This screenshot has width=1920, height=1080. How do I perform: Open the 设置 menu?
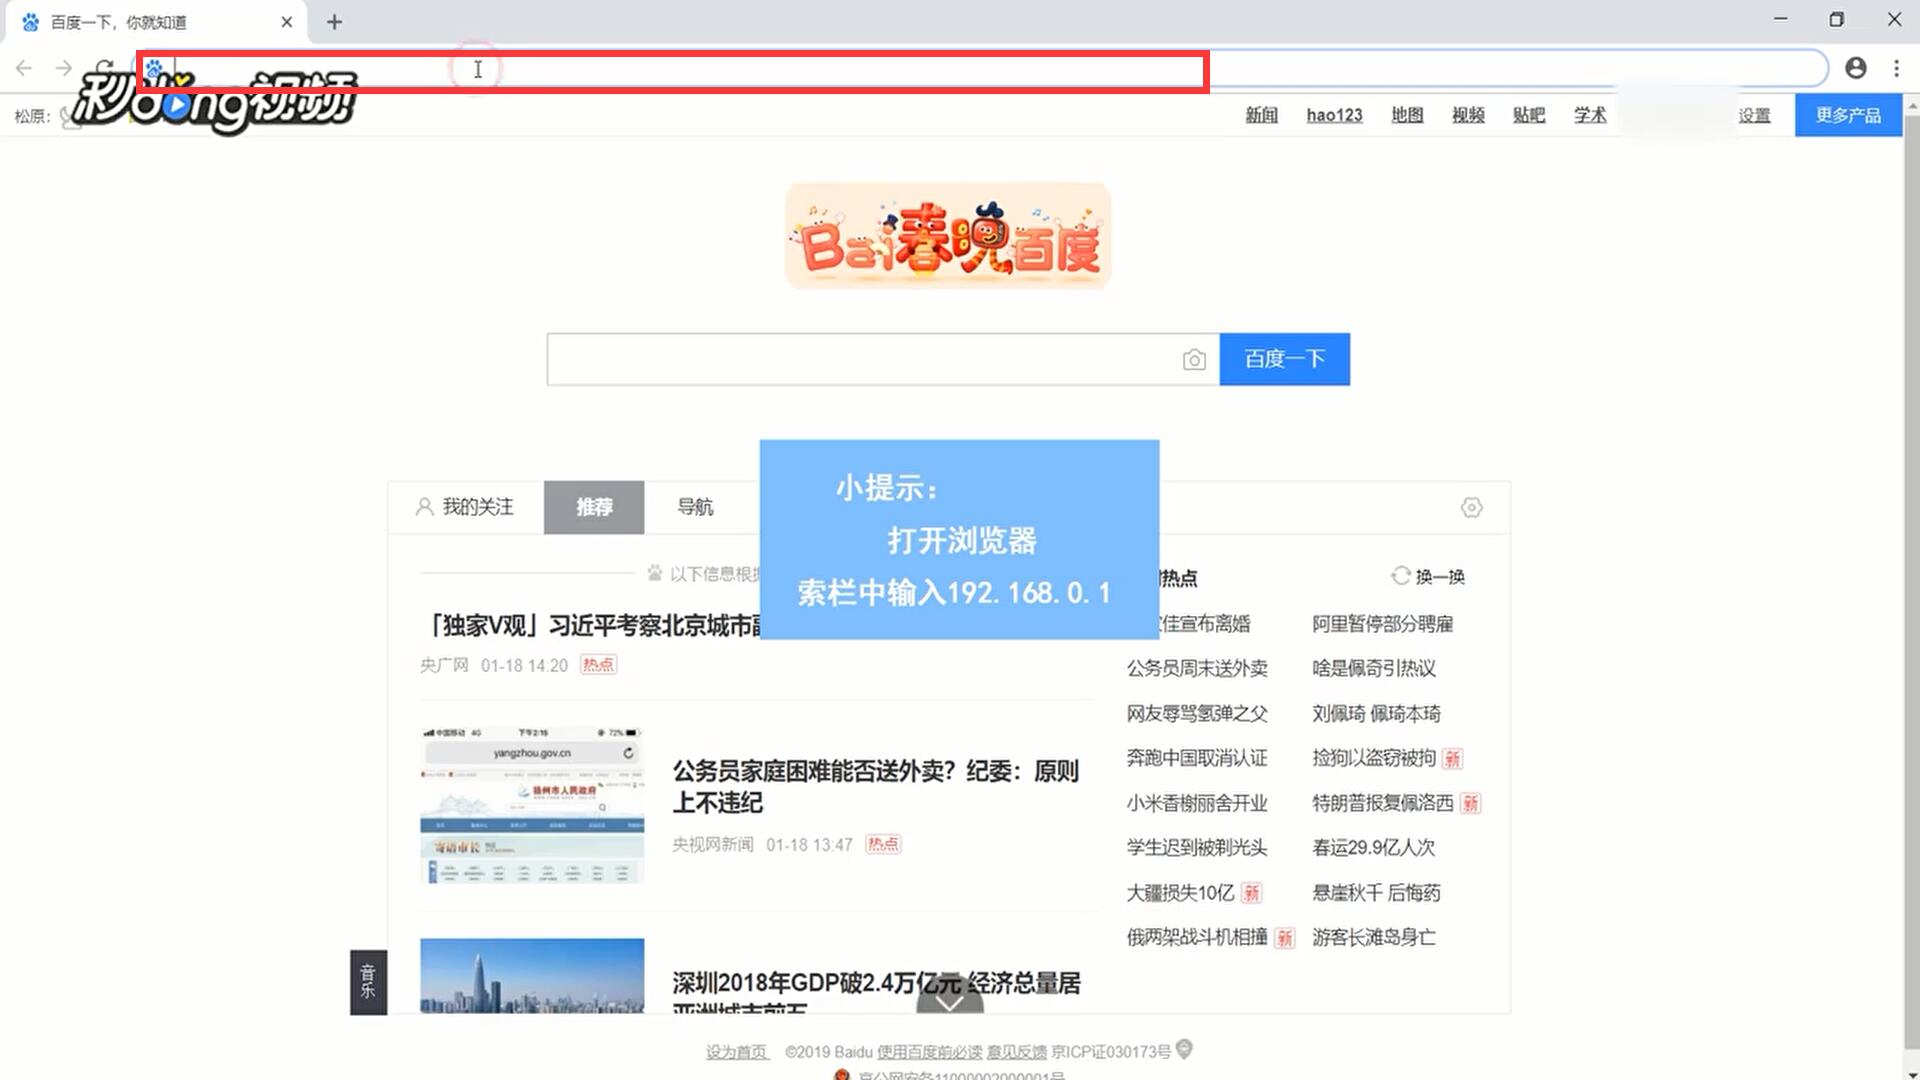(1754, 115)
